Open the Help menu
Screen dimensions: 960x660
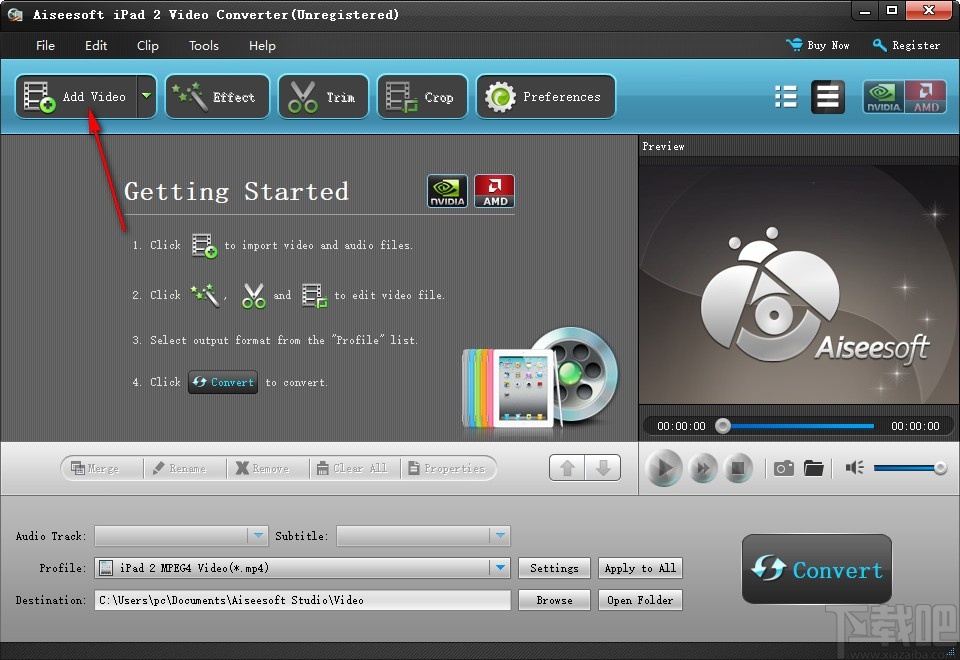pyautogui.click(x=262, y=46)
